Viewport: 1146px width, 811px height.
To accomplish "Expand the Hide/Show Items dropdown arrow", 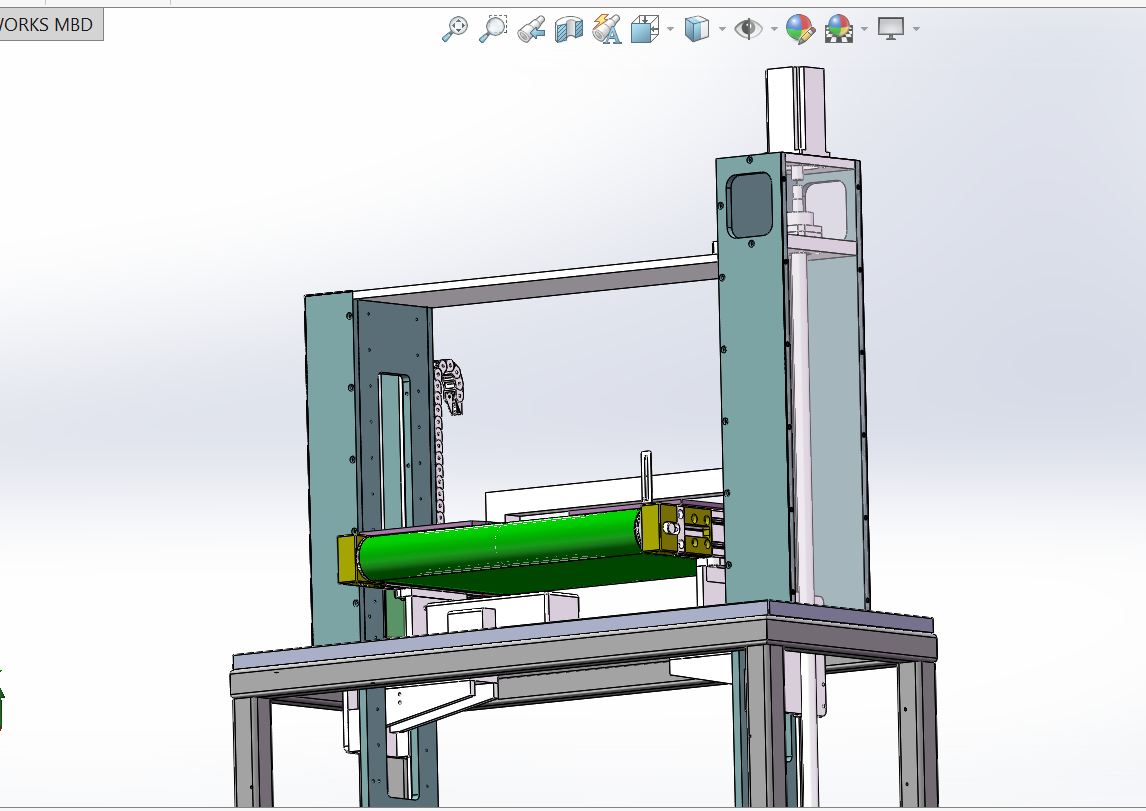I will [774, 29].
